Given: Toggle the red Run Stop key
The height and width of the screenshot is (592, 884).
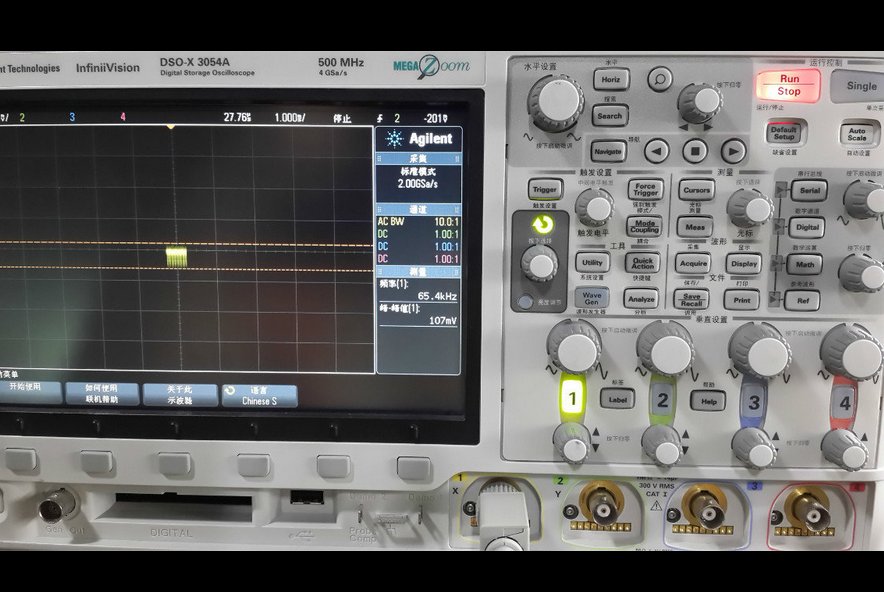Looking at the screenshot, I should pyautogui.click(x=788, y=85).
